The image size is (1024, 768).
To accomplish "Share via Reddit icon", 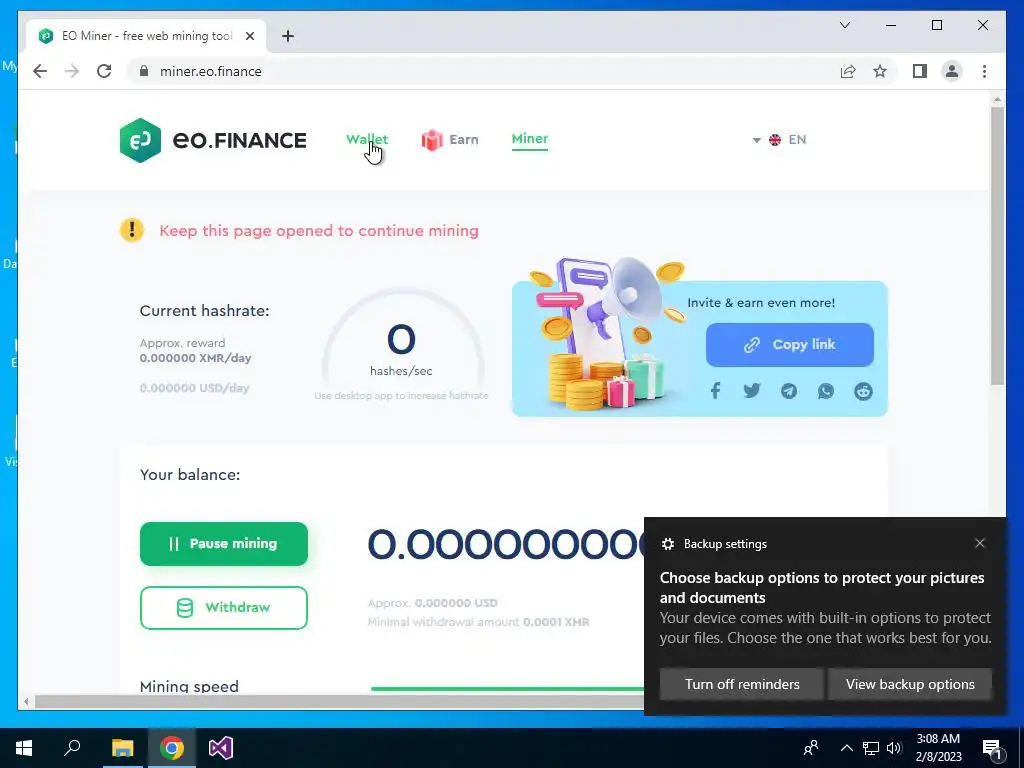I will point(863,391).
